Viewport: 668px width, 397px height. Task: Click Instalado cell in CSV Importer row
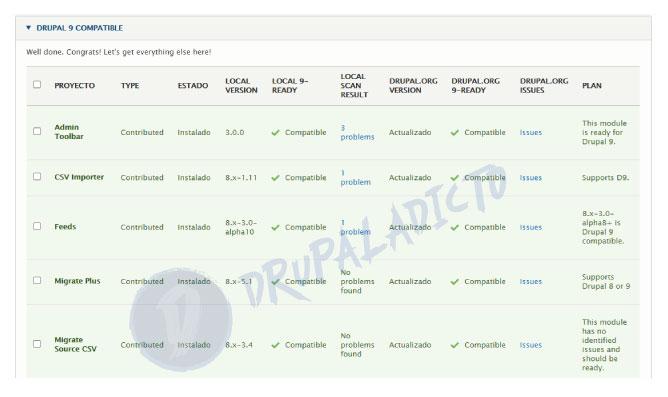(x=194, y=178)
